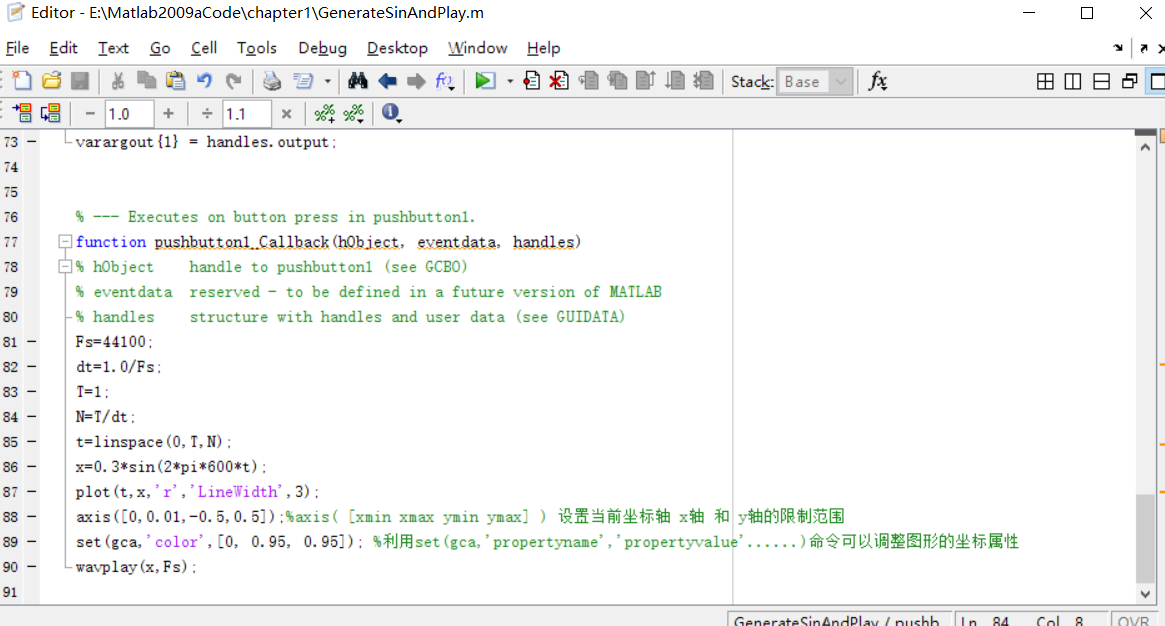Click the minus button to decrease value
1165x626 pixels.
coord(88,113)
